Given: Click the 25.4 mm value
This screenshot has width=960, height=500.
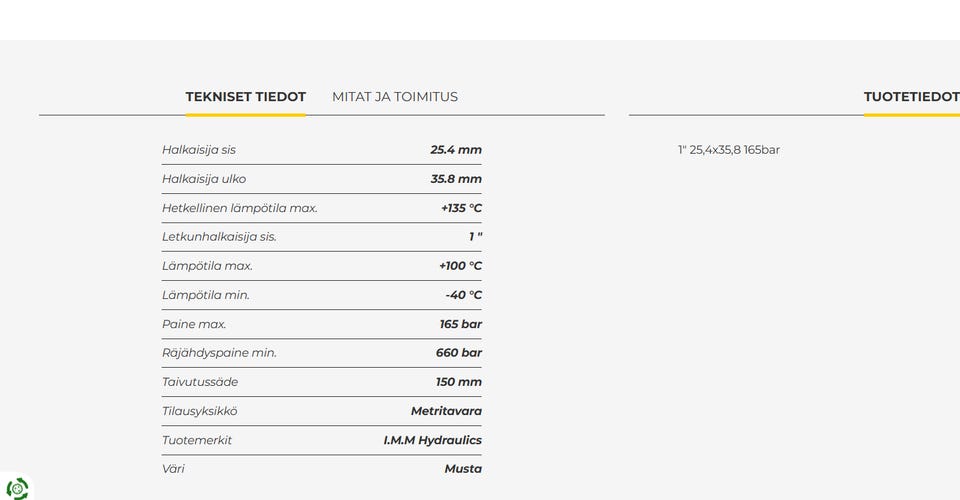Looking at the screenshot, I should 456,150.
